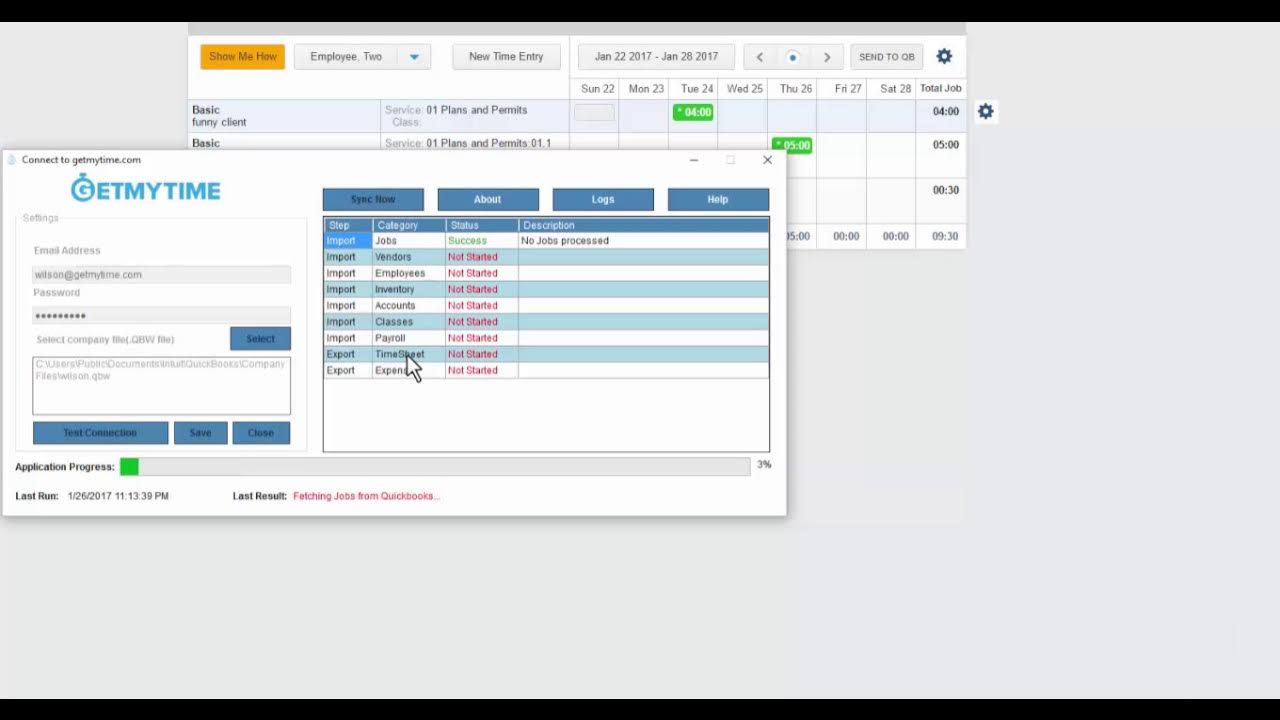Focus the Password field
1280x720 pixels.
161,316
